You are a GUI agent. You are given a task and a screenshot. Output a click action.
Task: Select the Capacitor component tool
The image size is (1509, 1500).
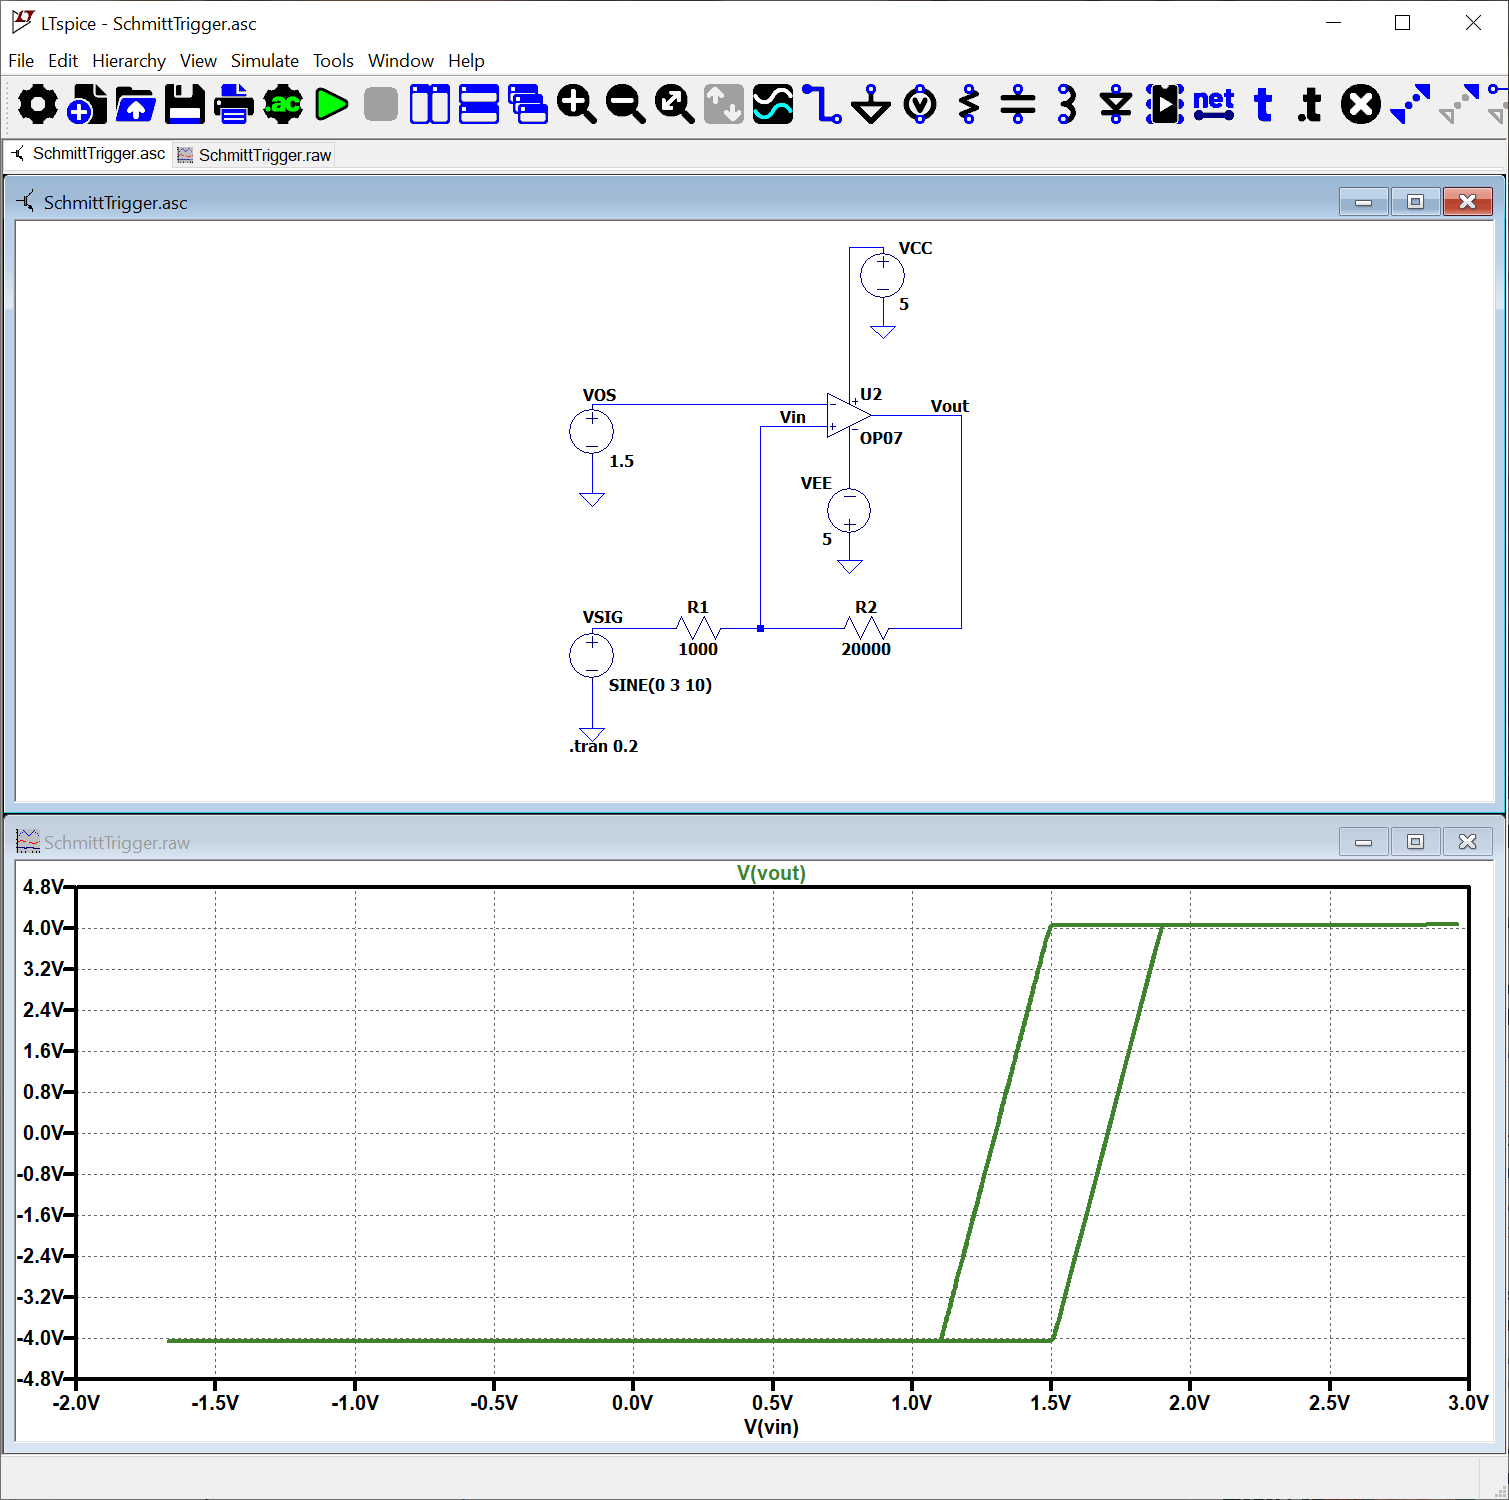click(1017, 104)
